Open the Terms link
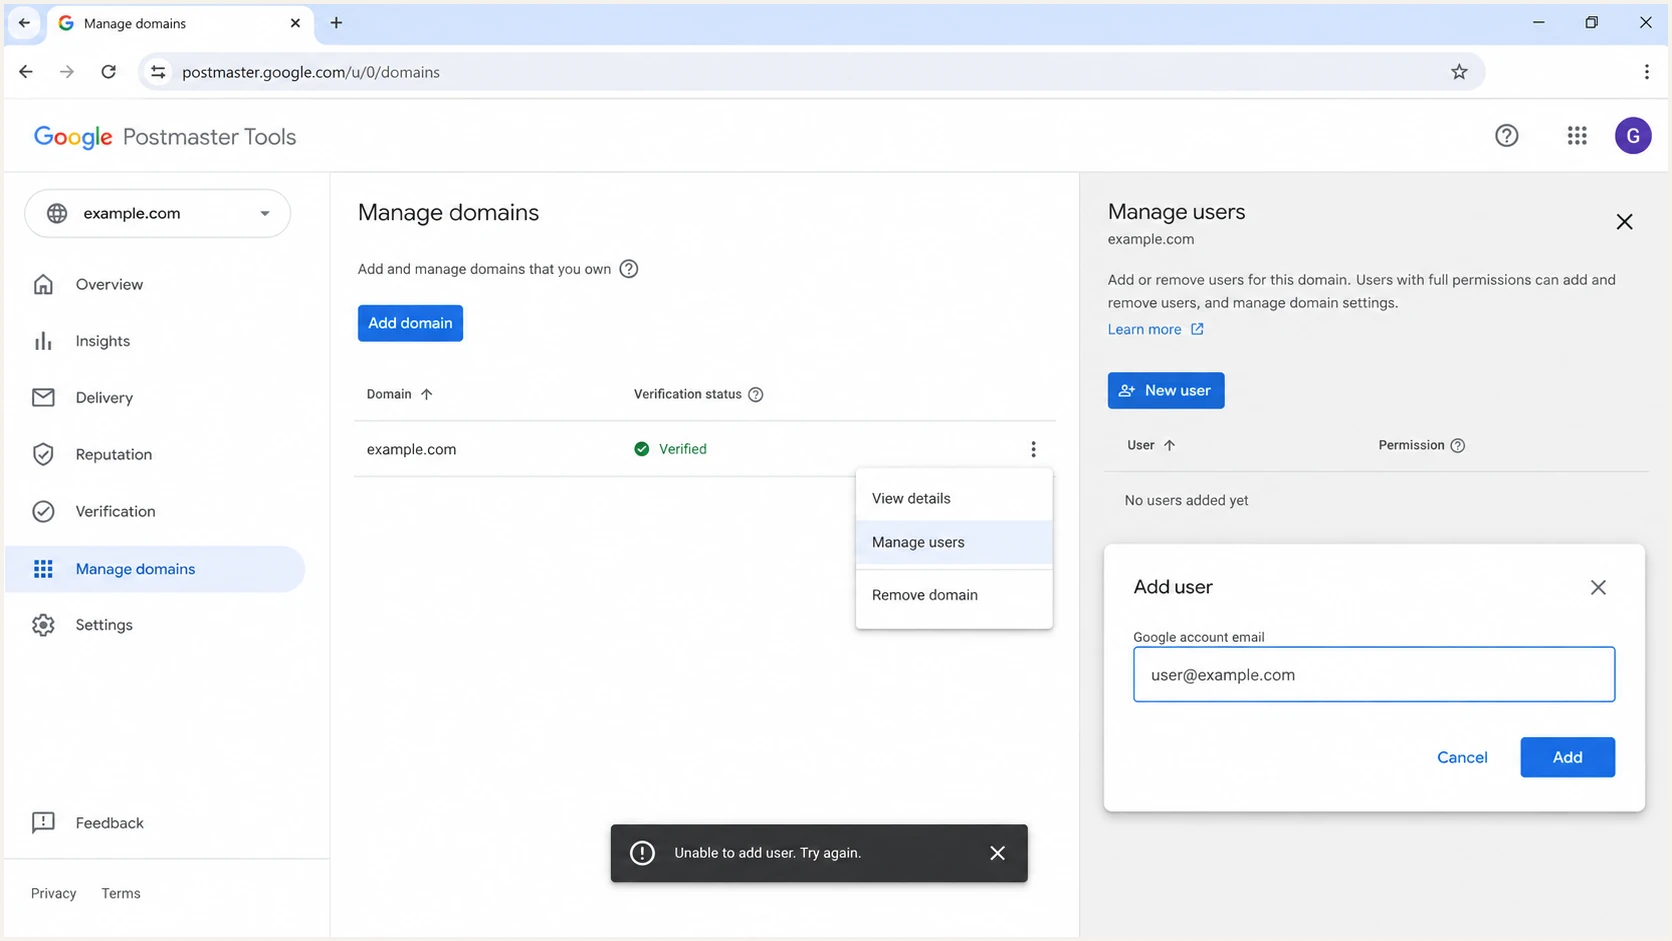Viewport: 1672px width, 941px height. [121, 894]
